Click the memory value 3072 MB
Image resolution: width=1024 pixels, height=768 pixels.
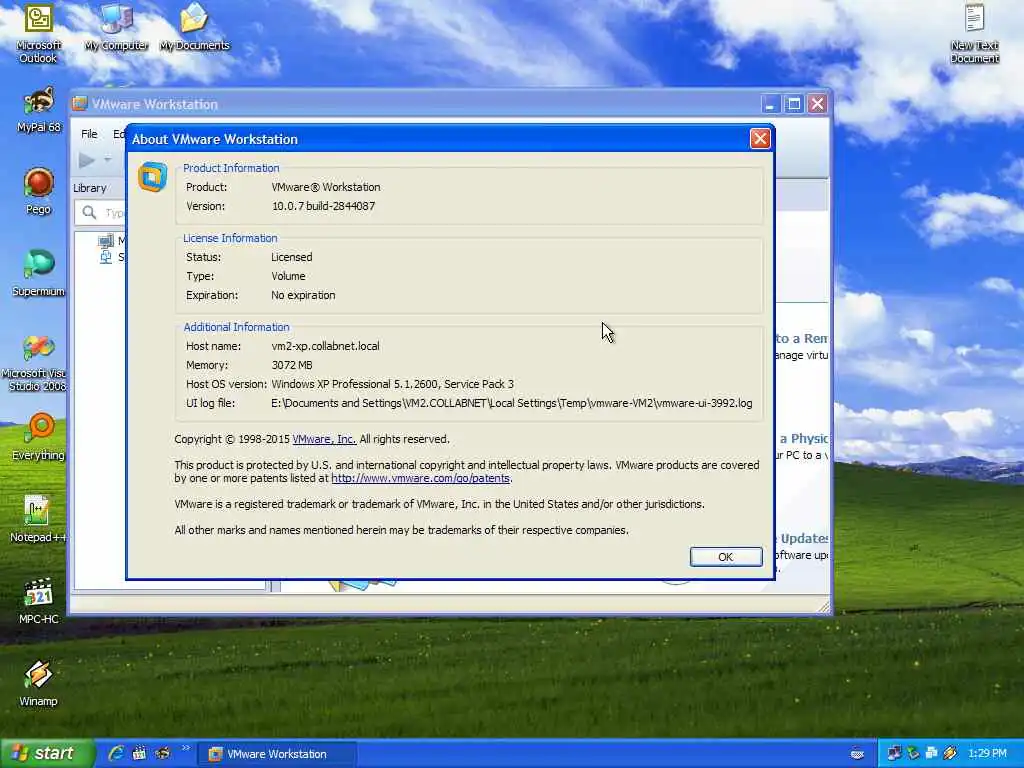point(292,365)
